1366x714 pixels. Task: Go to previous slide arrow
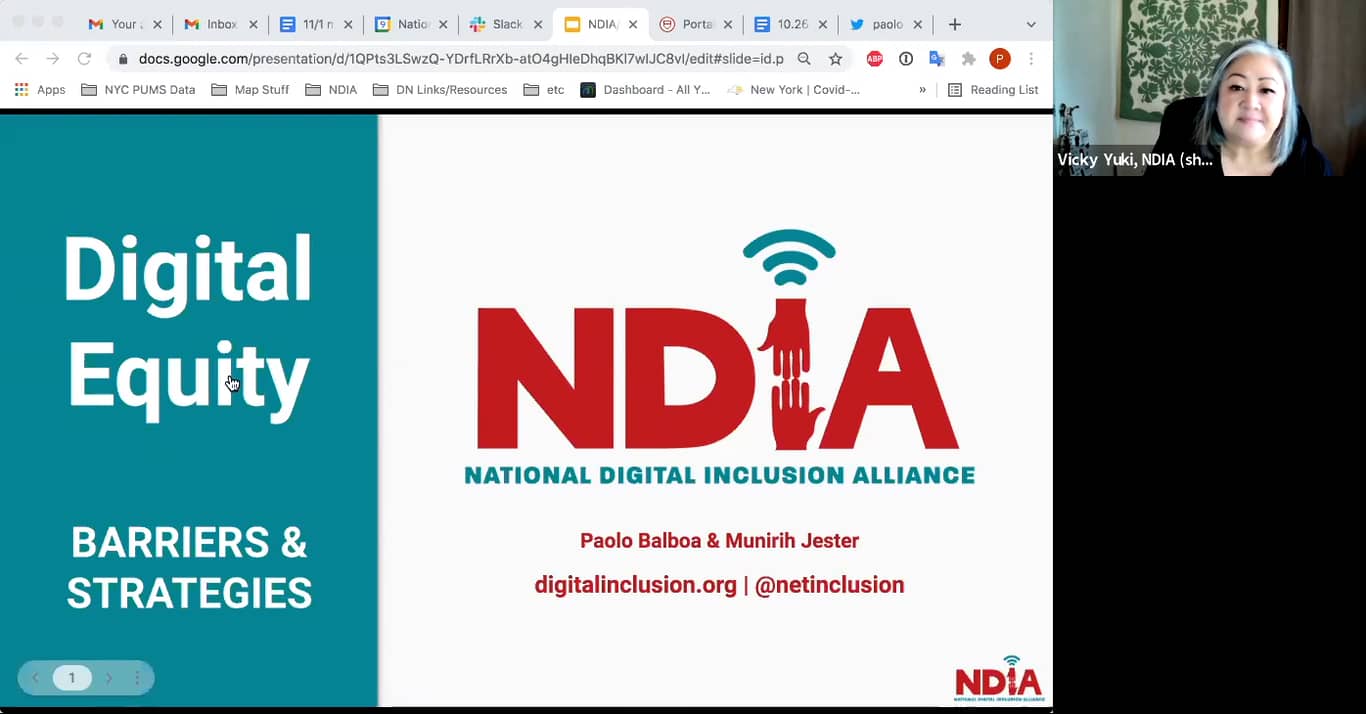(x=36, y=678)
